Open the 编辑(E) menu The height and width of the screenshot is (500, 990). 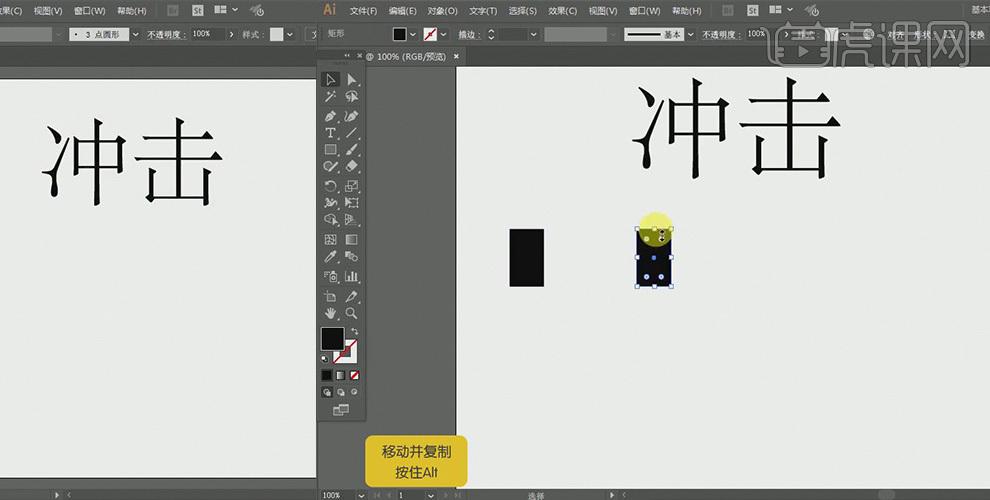(402, 11)
